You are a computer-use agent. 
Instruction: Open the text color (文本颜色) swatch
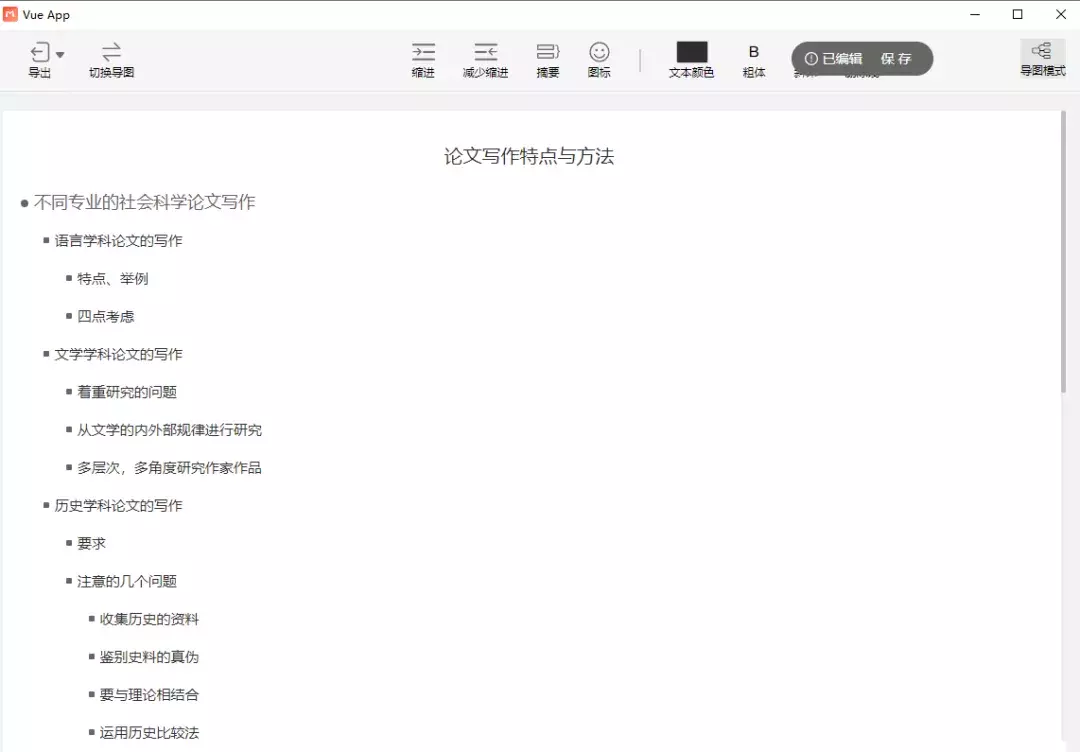point(691,52)
